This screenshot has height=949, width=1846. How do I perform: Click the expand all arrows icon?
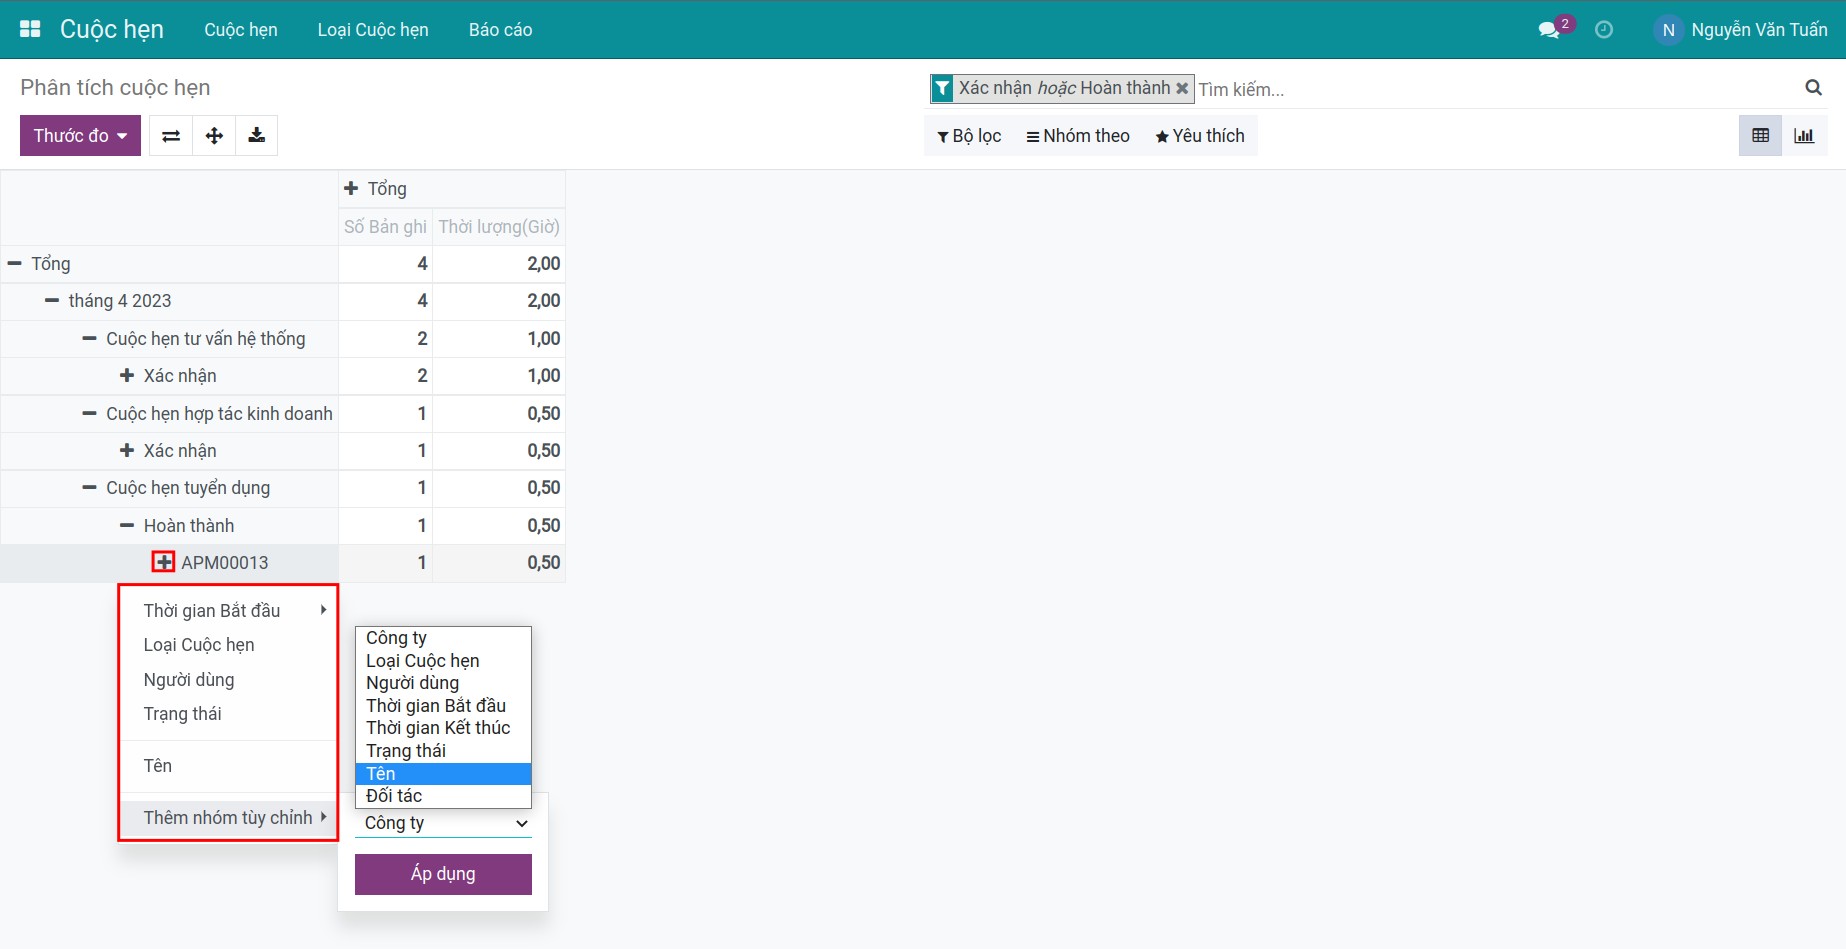(x=214, y=136)
